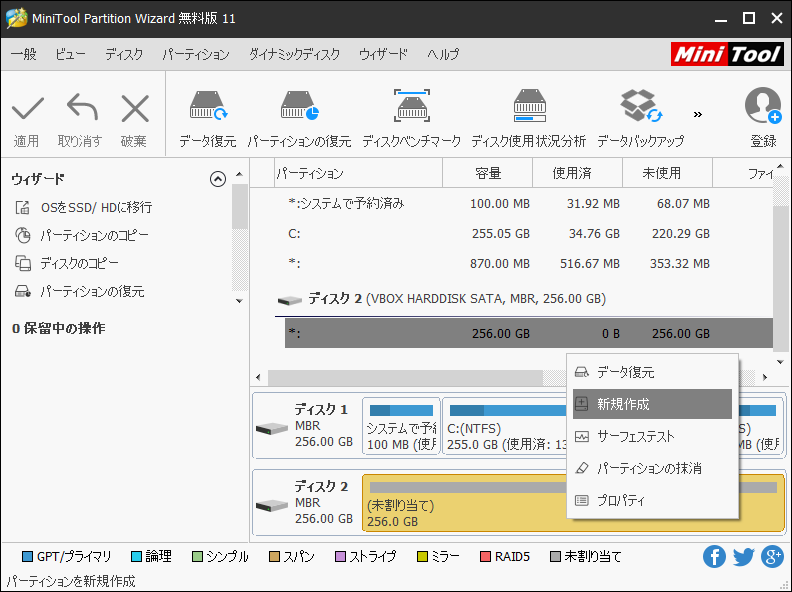Click the サーフェステスト context menu icon

pyautogui.click(x=582, y=436)
